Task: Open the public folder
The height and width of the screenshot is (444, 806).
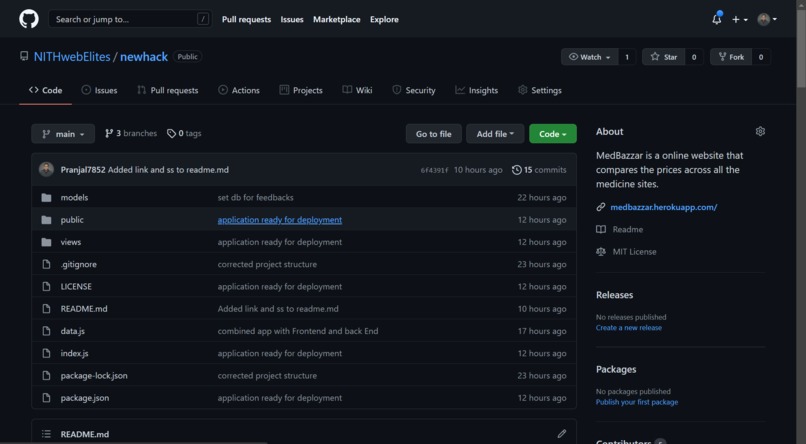Action: point(72,219)
